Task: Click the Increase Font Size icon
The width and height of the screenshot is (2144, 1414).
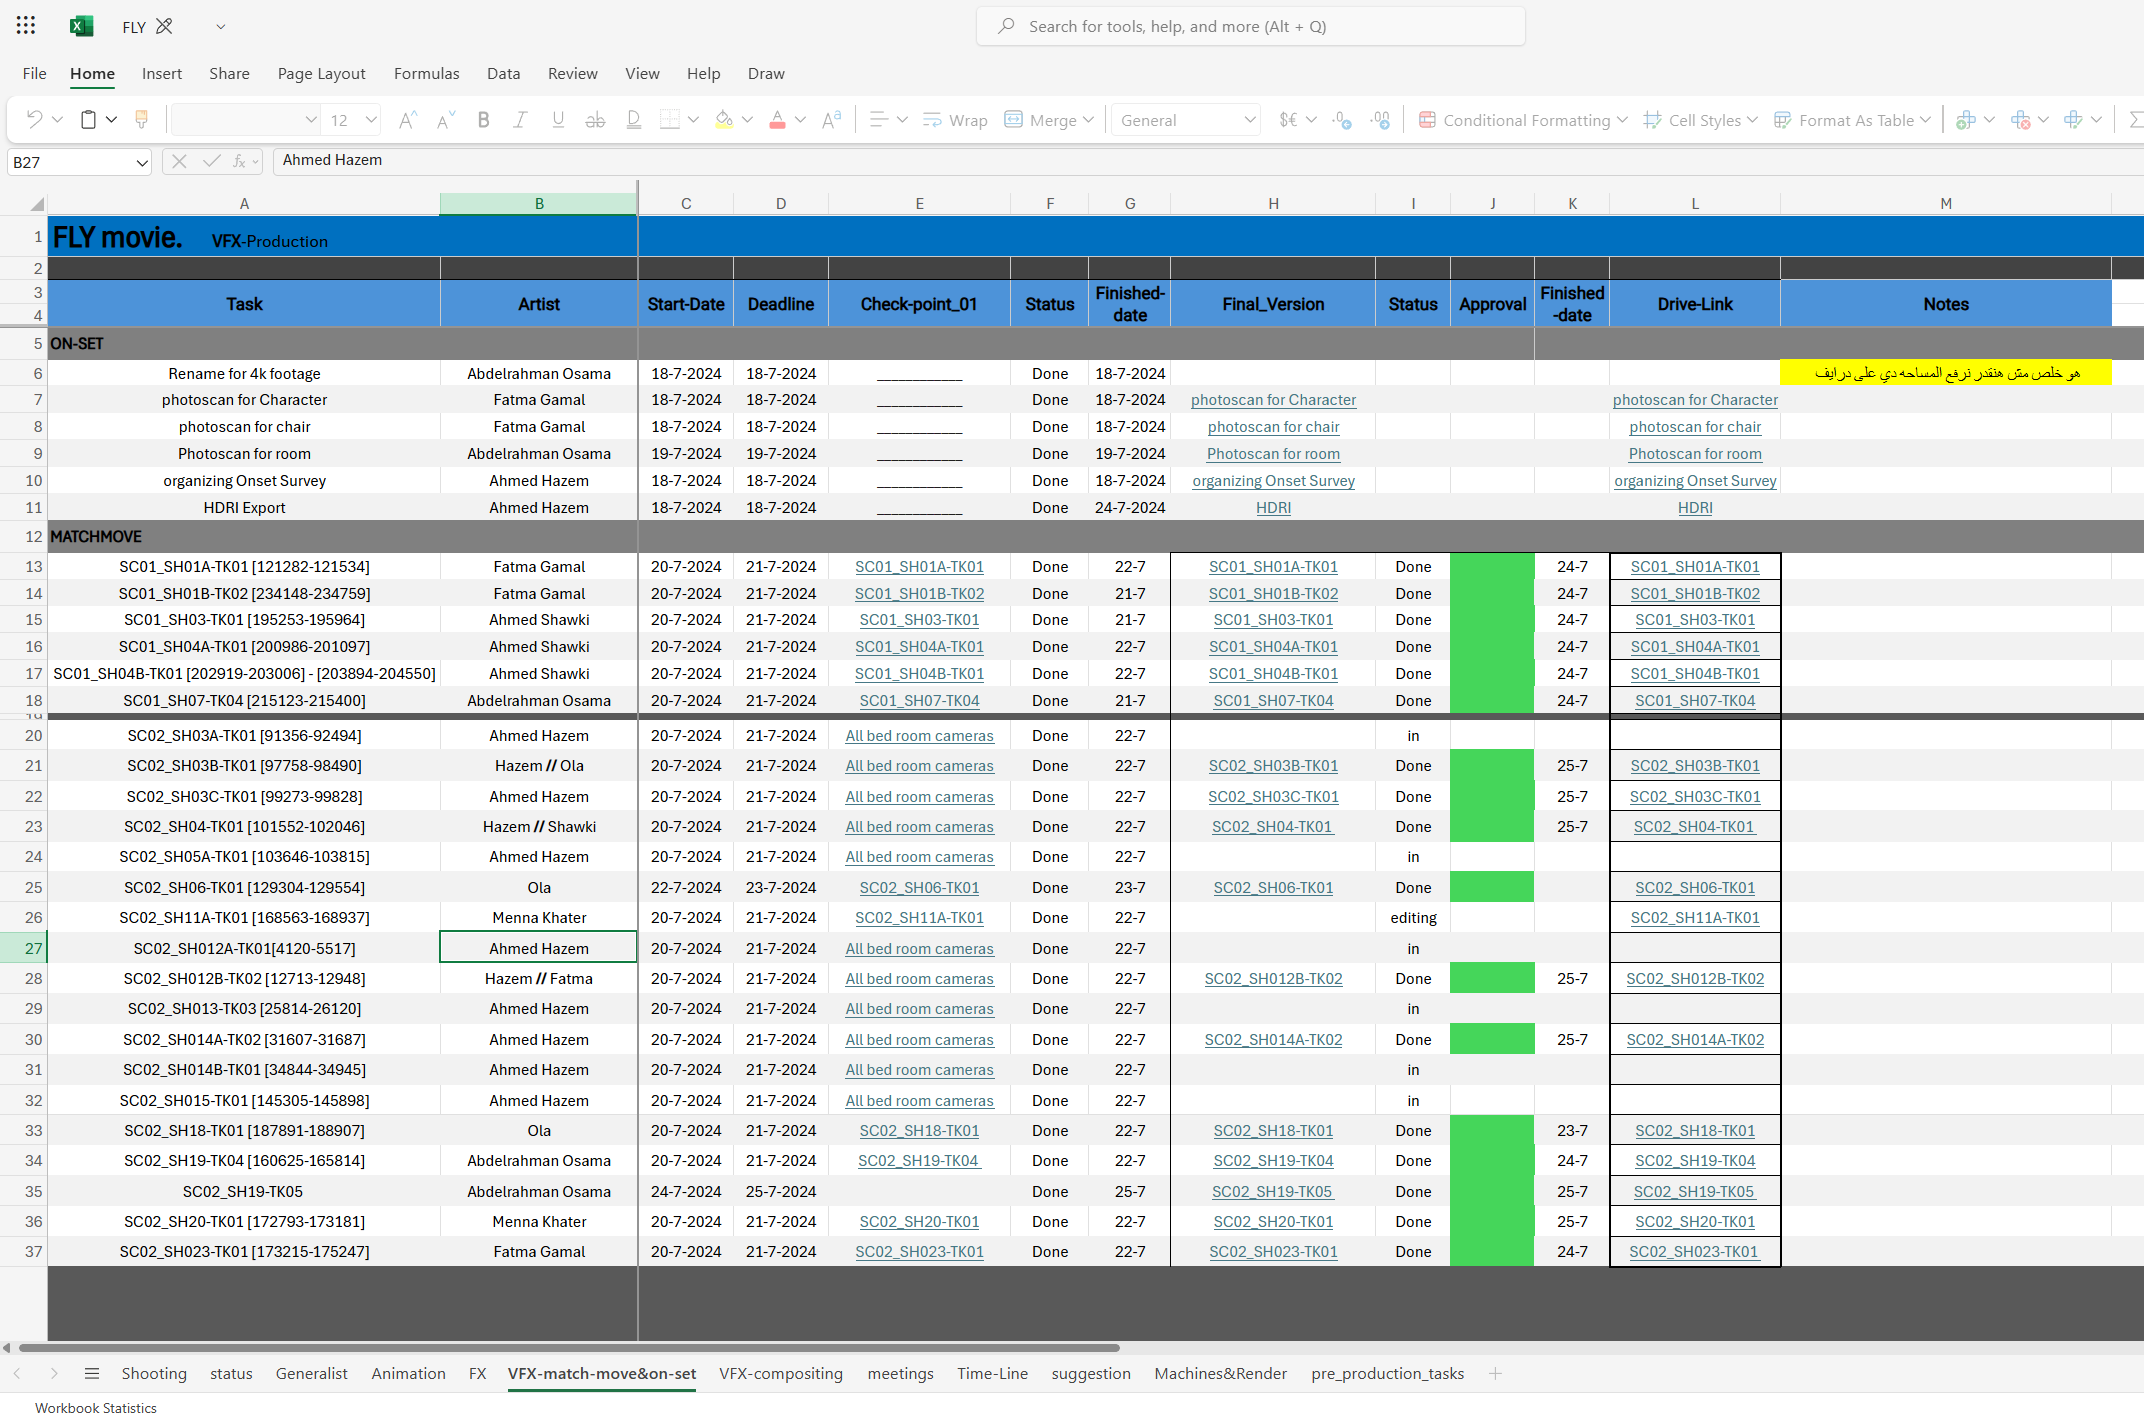Action: (406, 120)
